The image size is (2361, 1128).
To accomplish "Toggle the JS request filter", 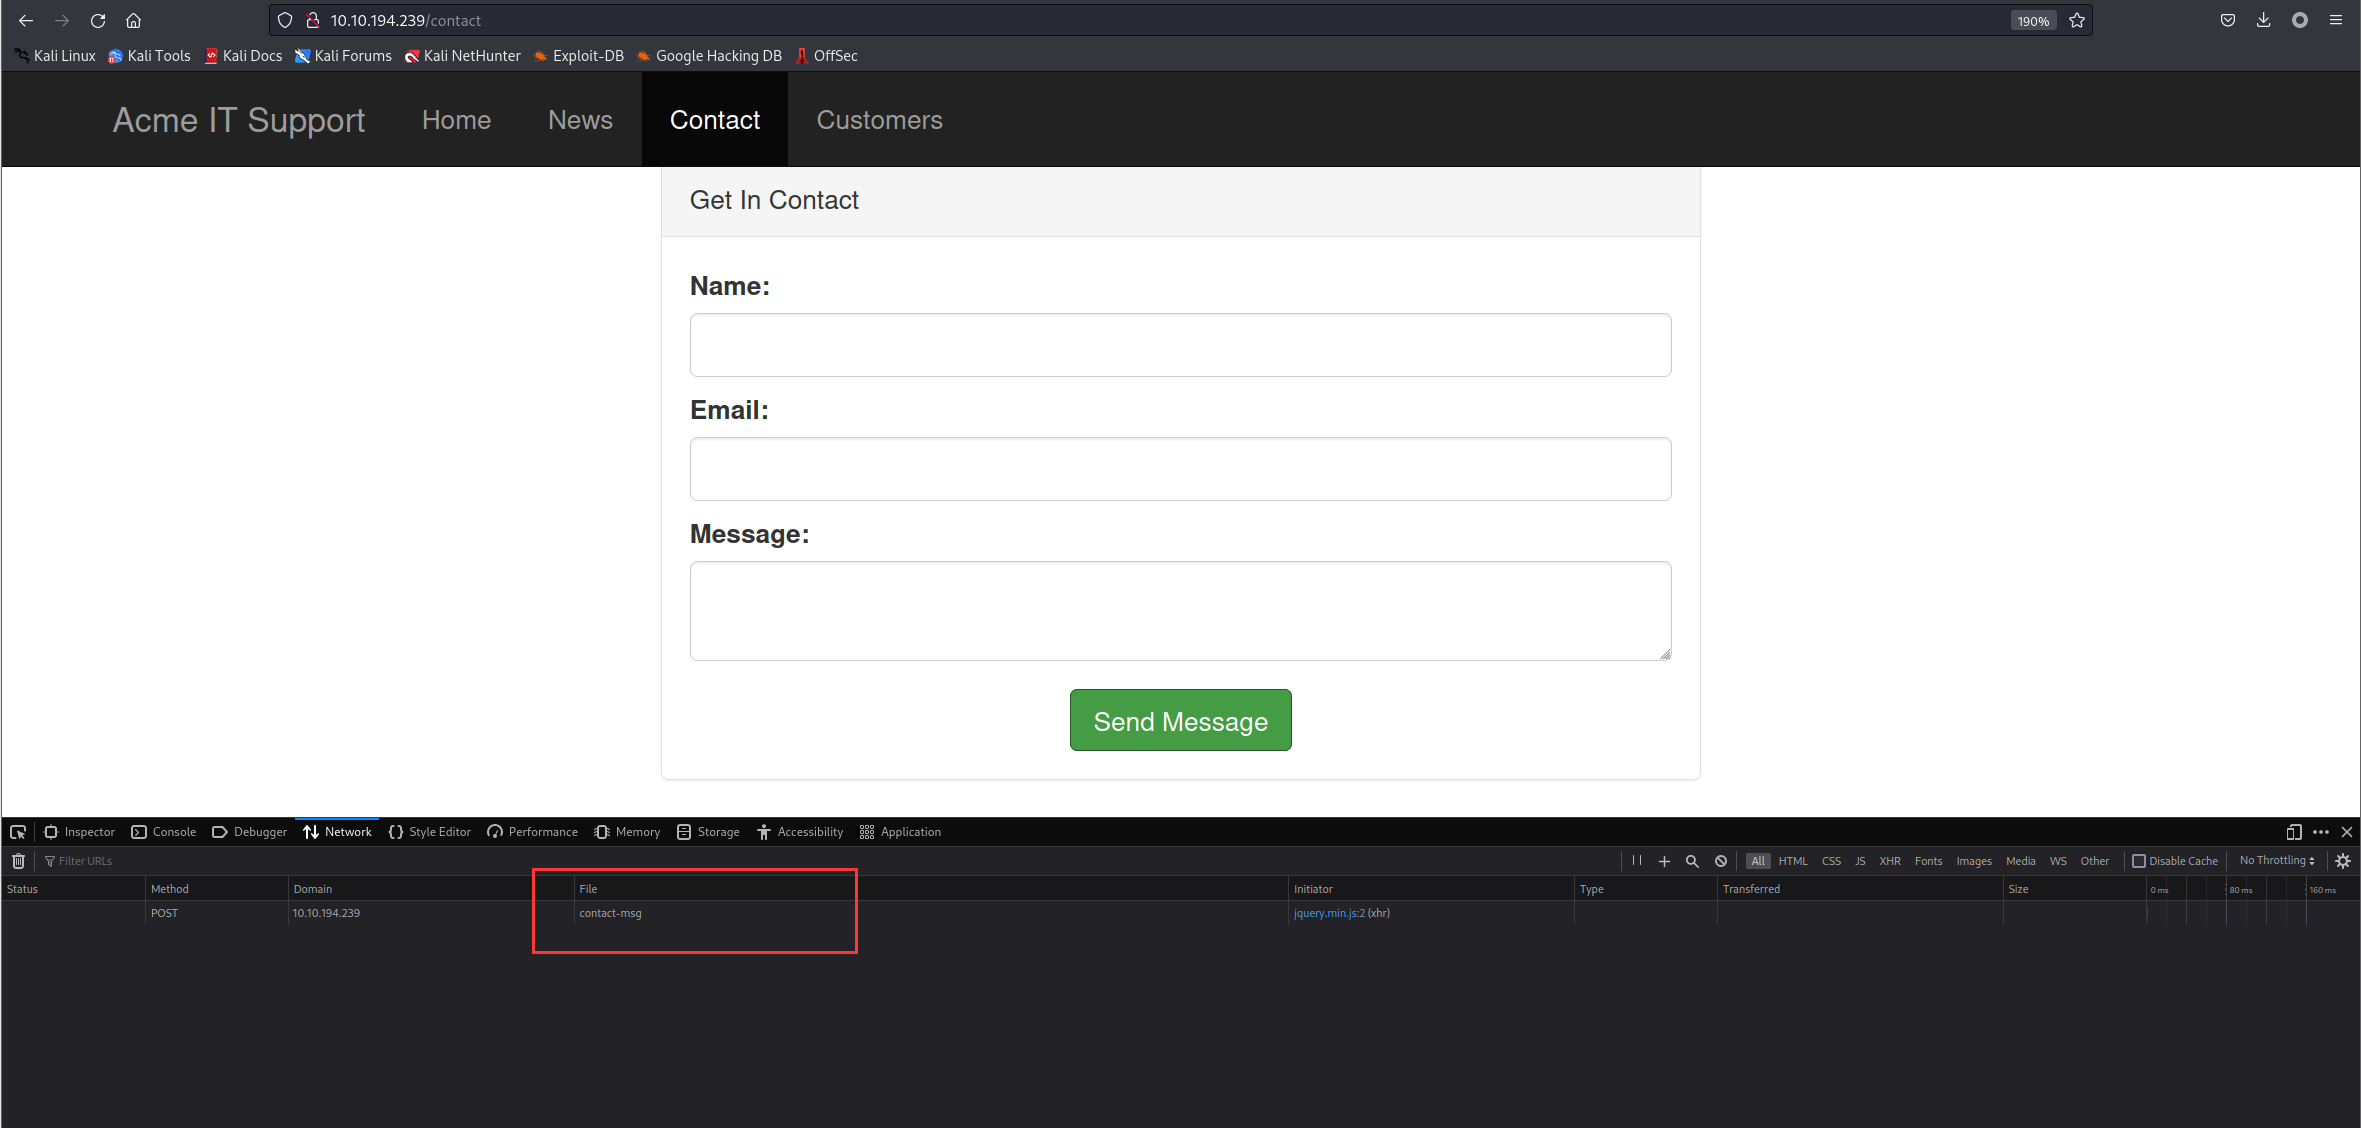I will pos(1860,861).
